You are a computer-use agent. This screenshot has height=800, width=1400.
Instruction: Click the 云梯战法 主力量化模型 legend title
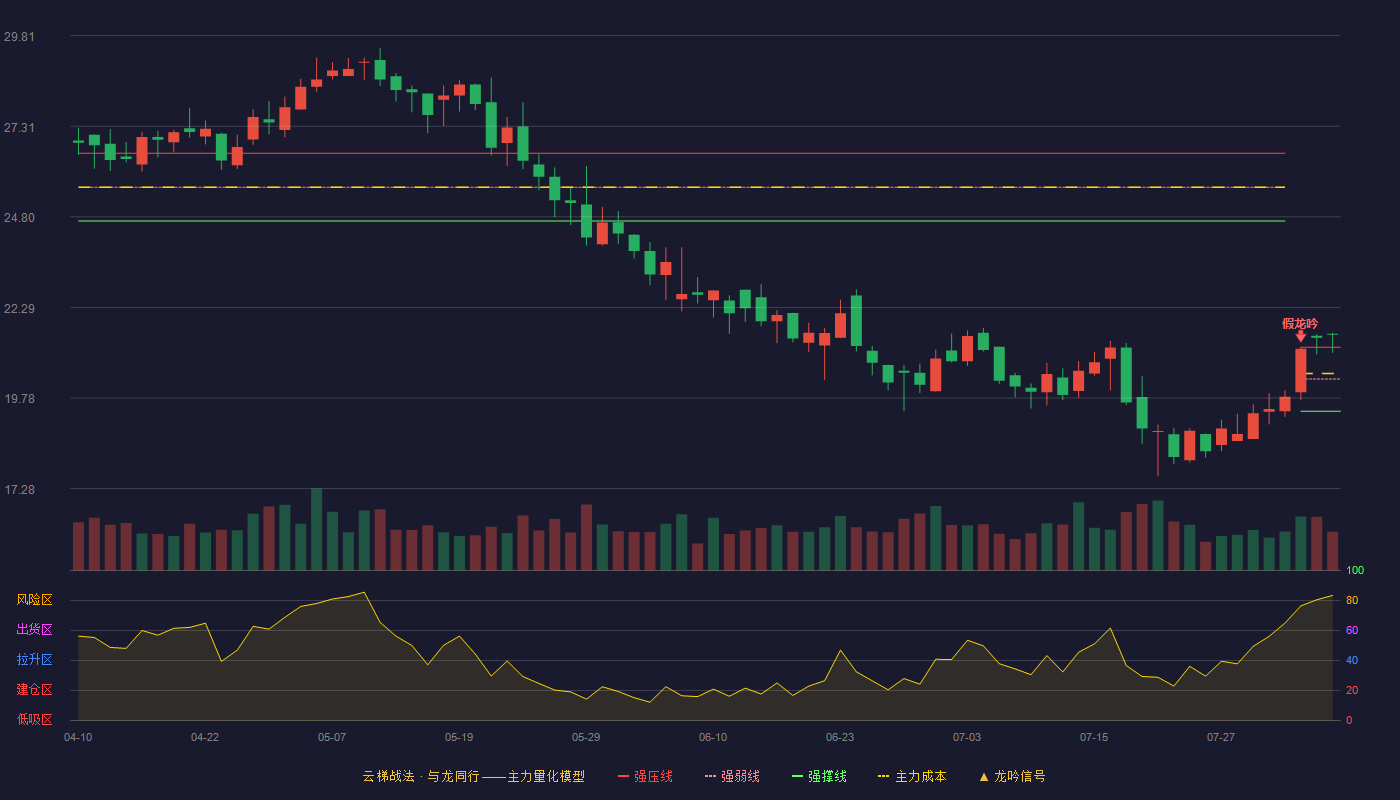pyautogui.click(x=474, y=776)
